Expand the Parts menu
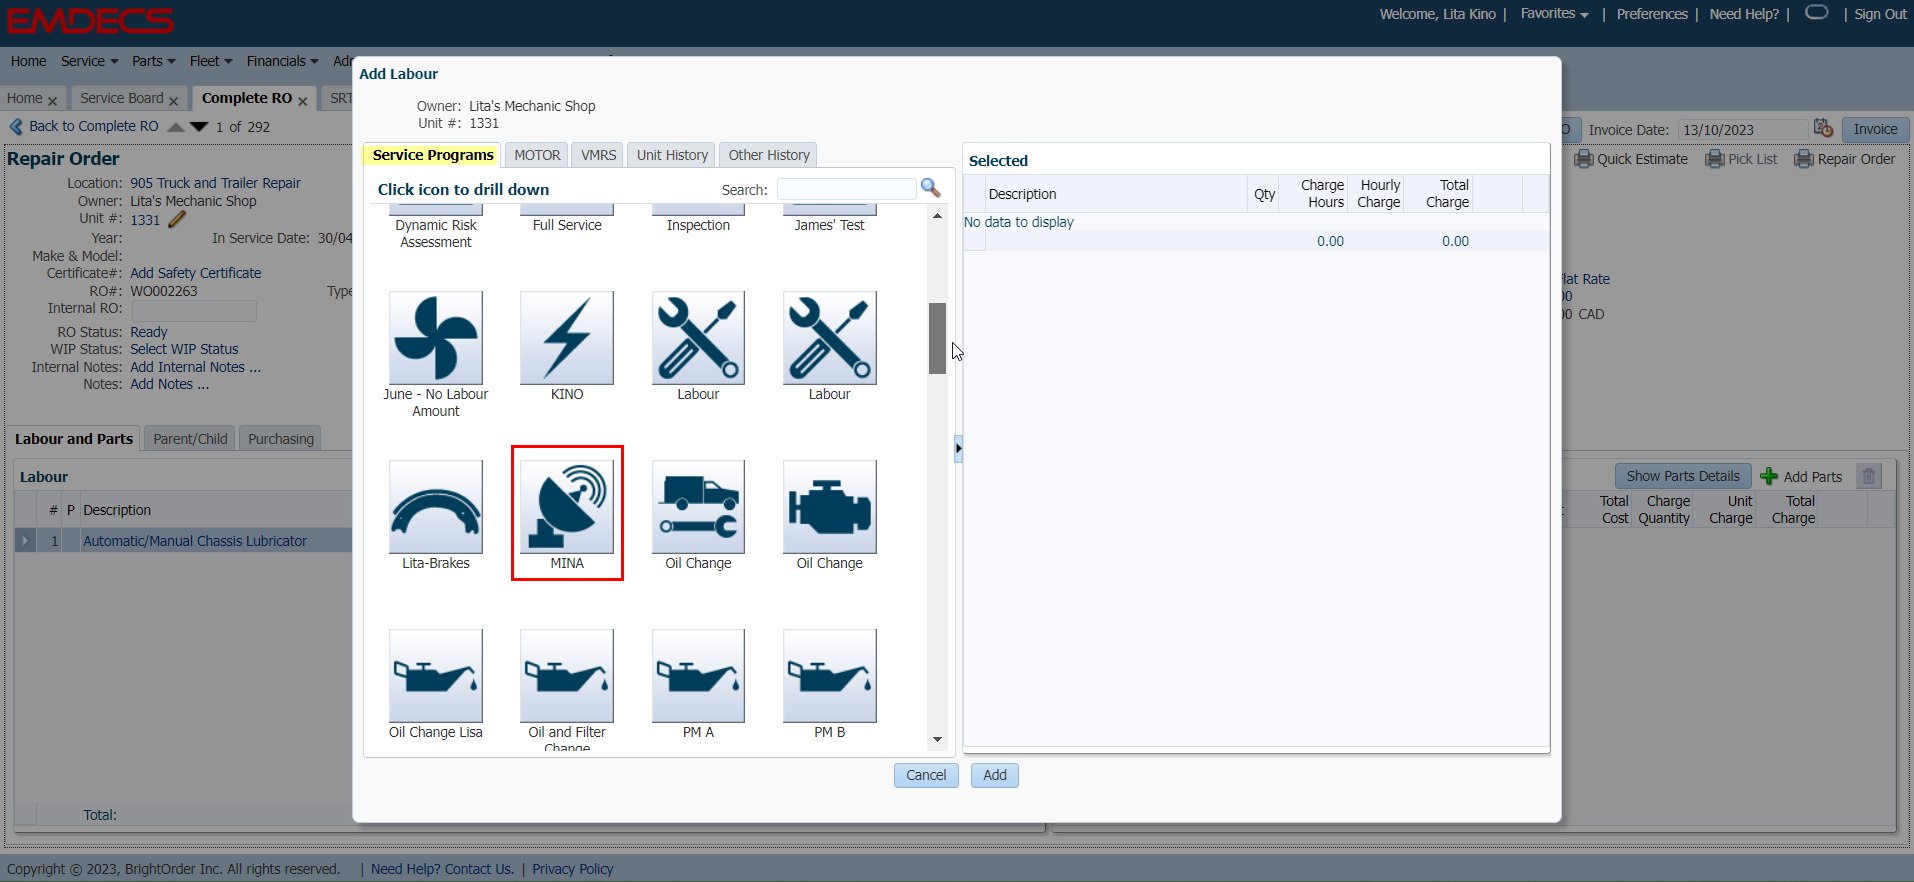This screenshot has height=882, width=1914. pyautogui.click(x=154, y=61)
